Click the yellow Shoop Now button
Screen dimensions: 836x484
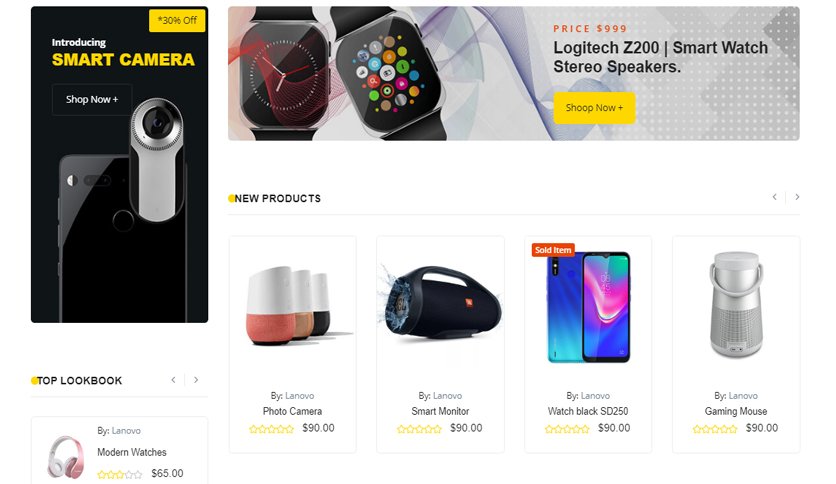[594, 108]
